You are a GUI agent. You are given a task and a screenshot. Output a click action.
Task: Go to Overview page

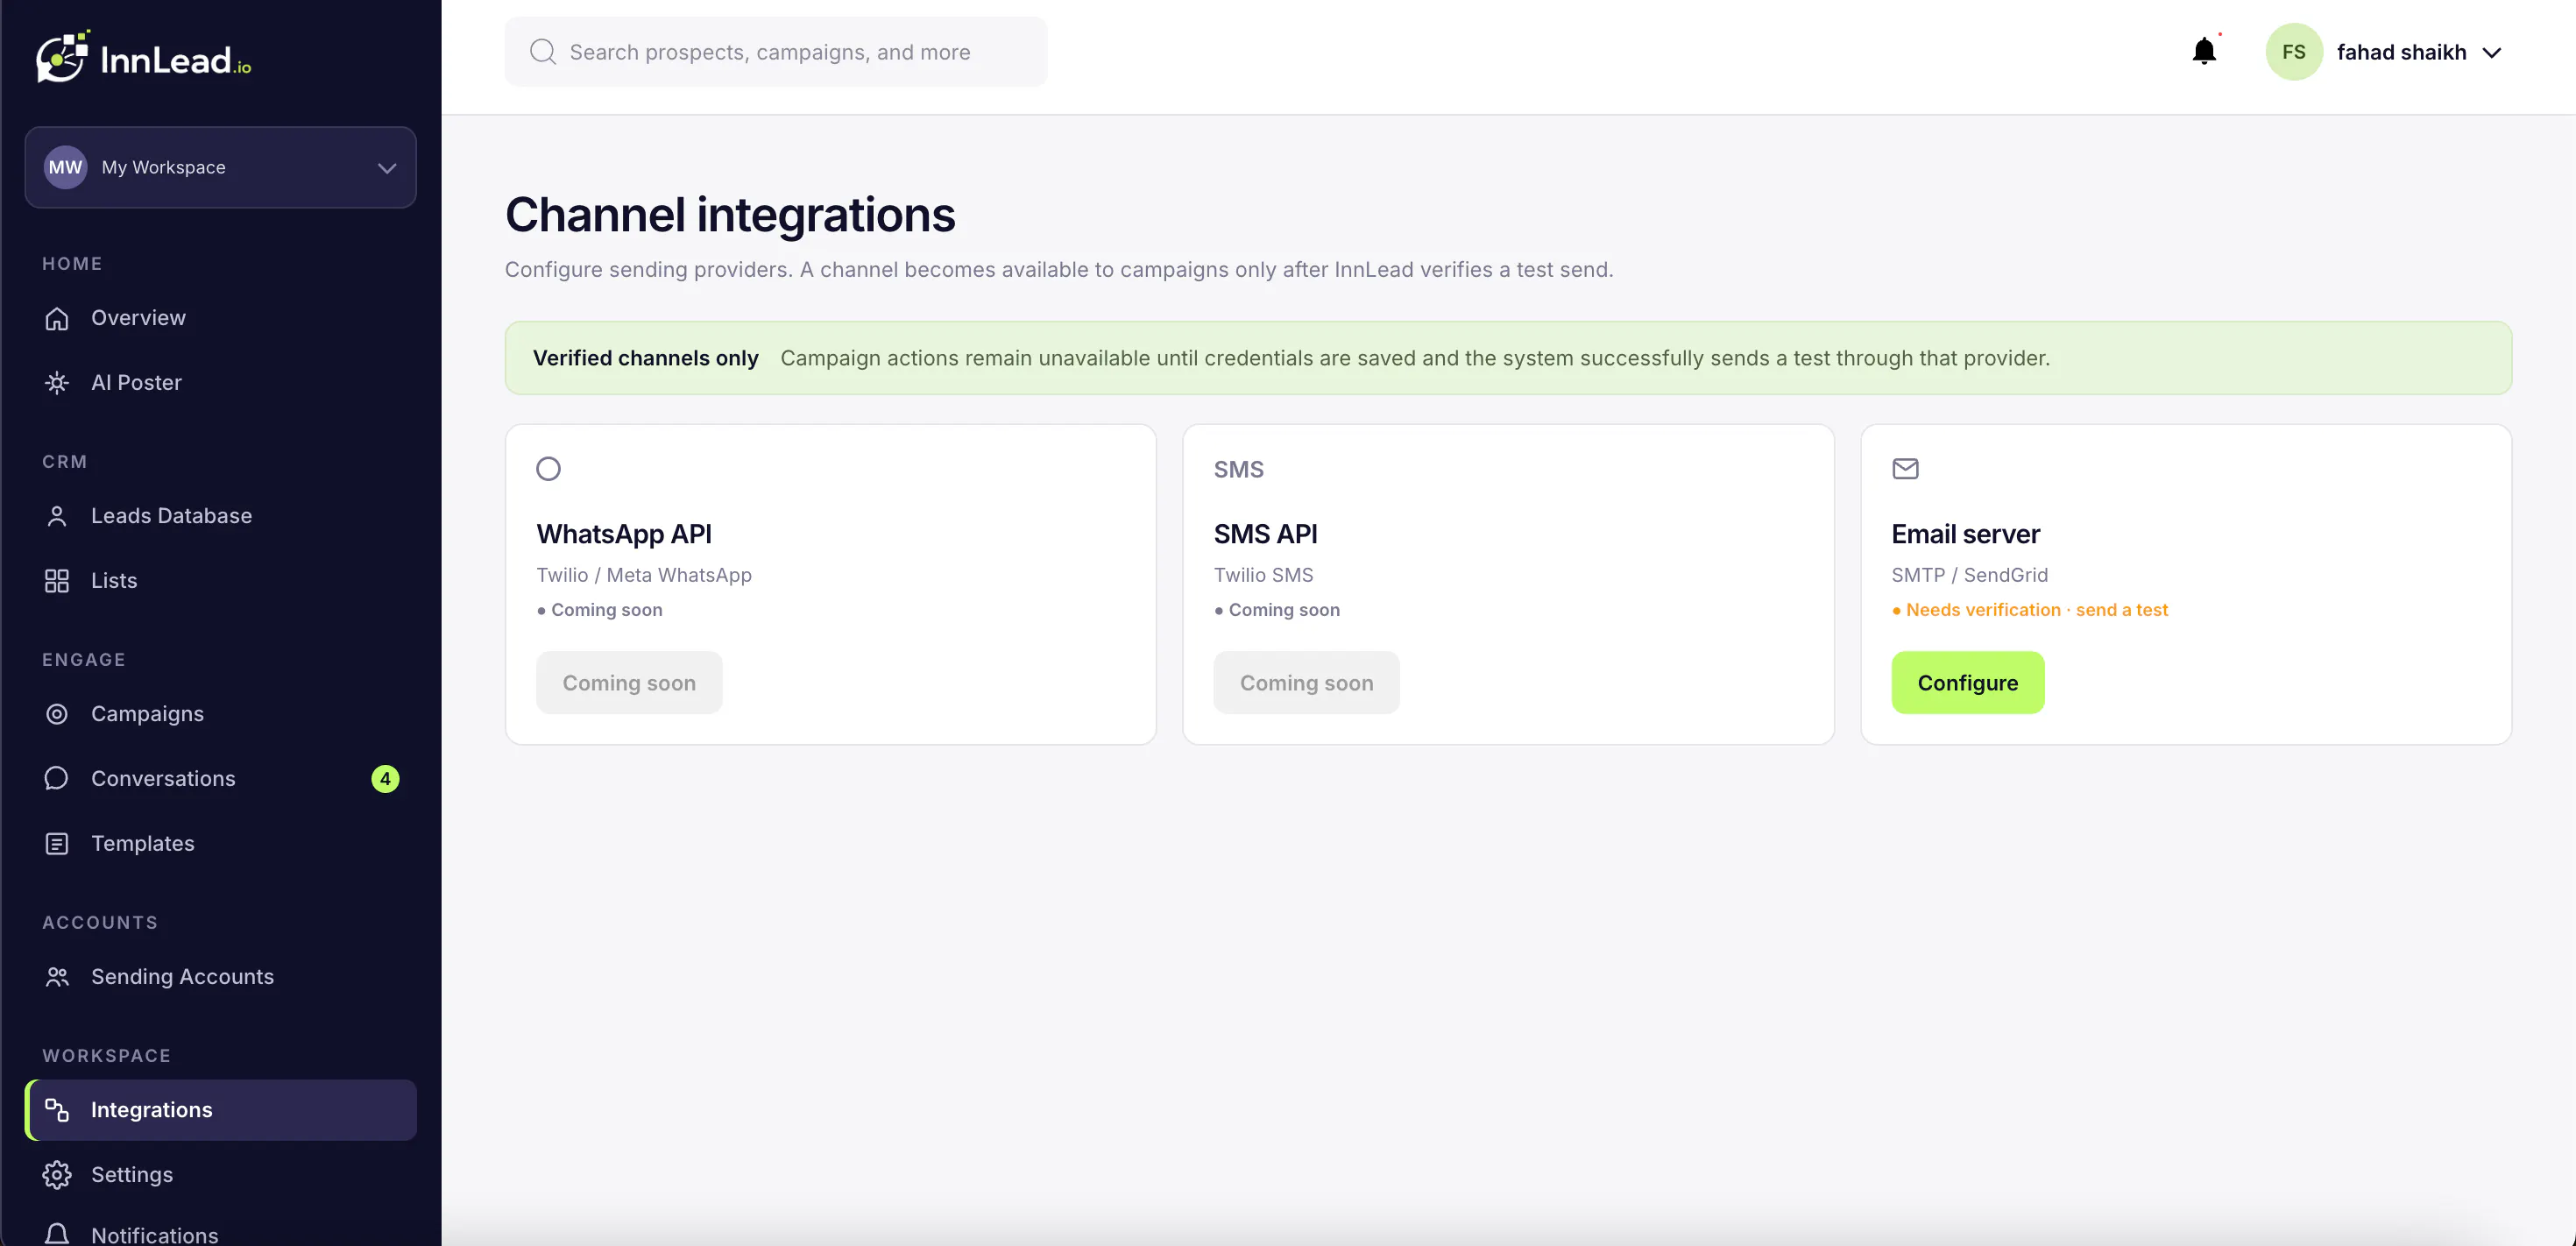tap(221, 318)
